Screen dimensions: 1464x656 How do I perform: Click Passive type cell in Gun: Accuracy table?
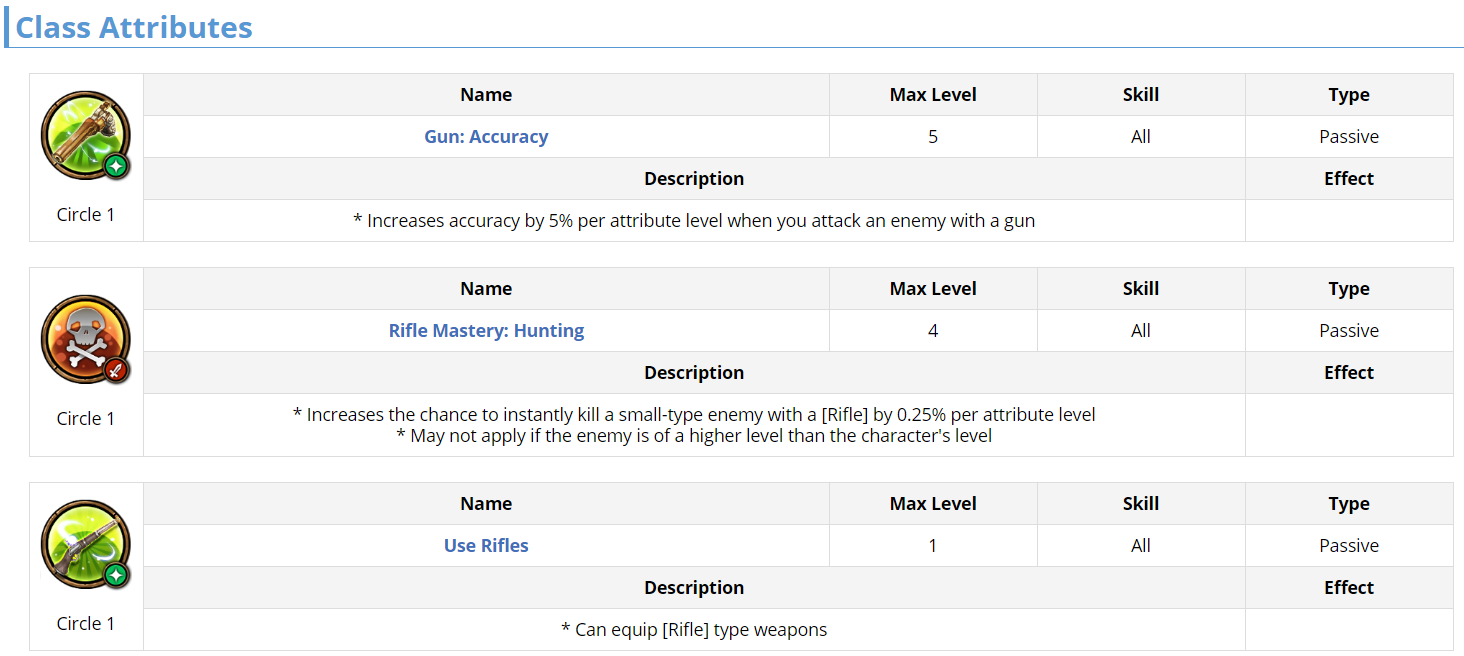tap(1348, 137)
